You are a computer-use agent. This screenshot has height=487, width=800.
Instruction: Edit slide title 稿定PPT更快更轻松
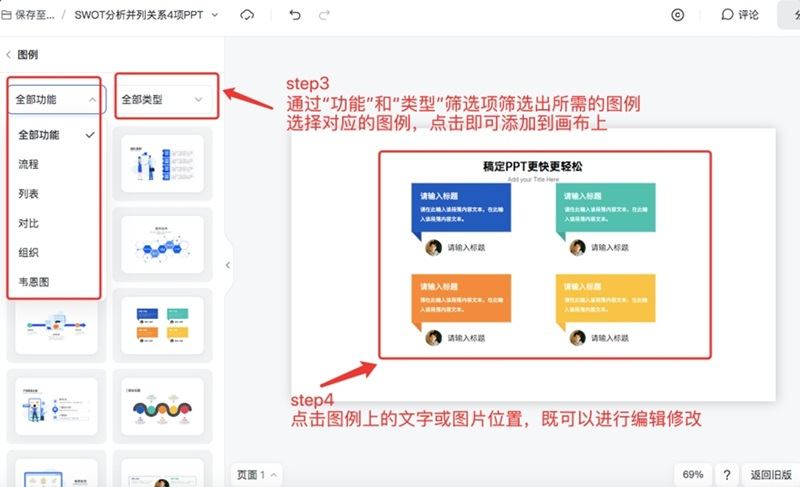coord(533,166)
